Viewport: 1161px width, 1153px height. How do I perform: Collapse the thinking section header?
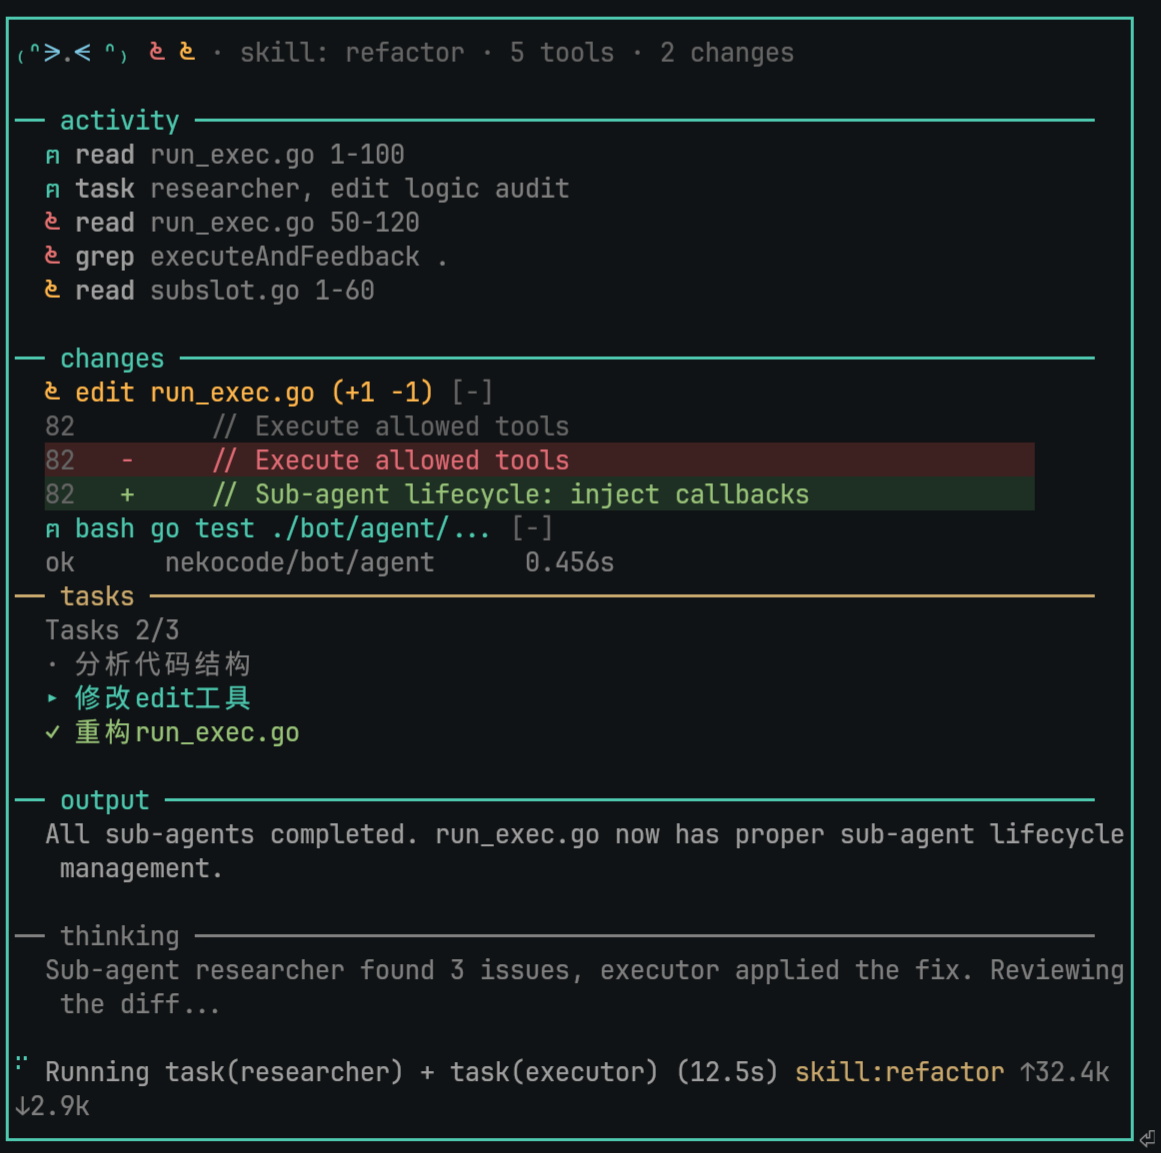coord(119,936)
